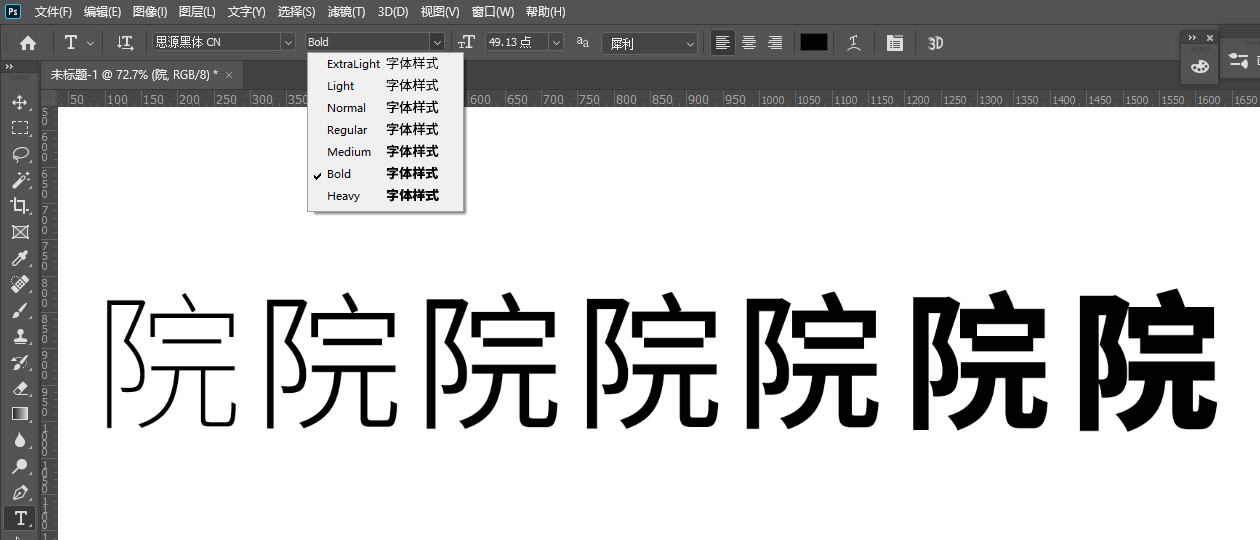Screen dimensions: 1260x540
Task: Open the 思源黑体 CN font family dropdown
Action: tap(288, 42)
